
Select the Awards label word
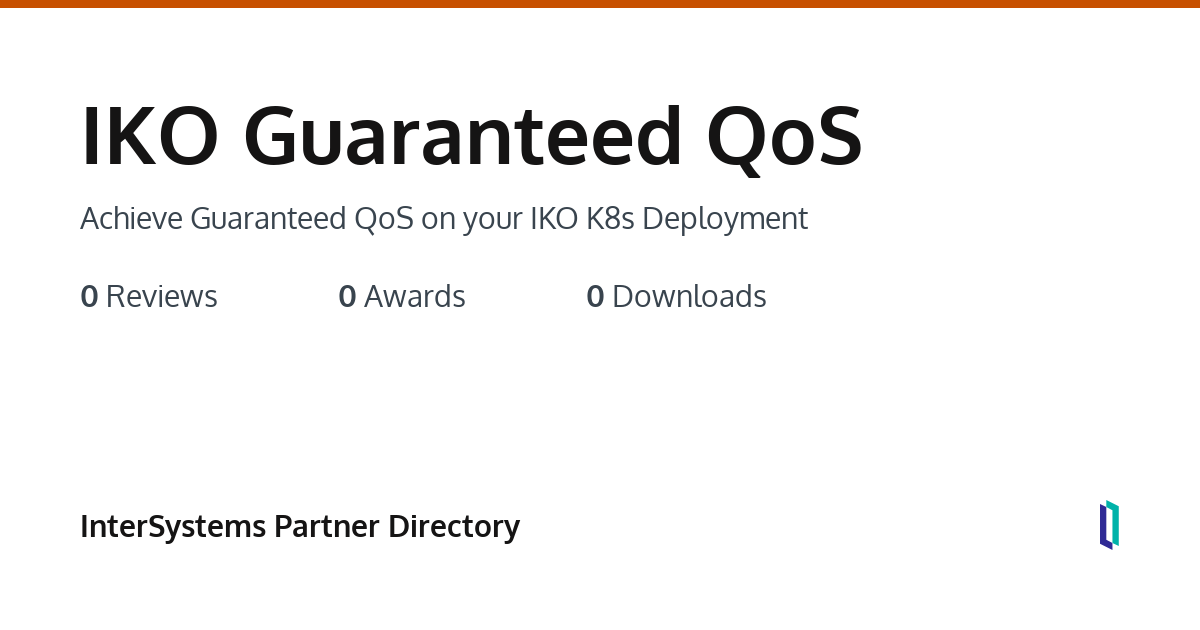415,297
